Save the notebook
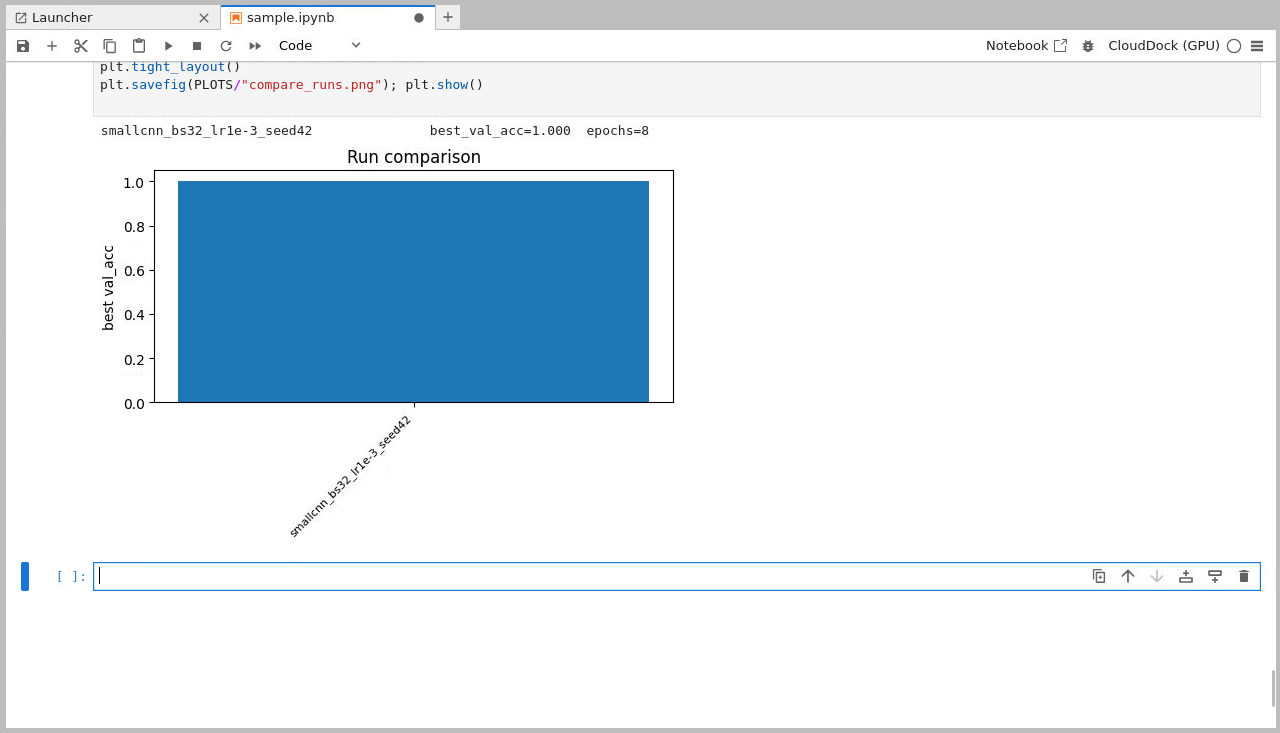Viewport: 1280px width, 733px height. (22, 45)
